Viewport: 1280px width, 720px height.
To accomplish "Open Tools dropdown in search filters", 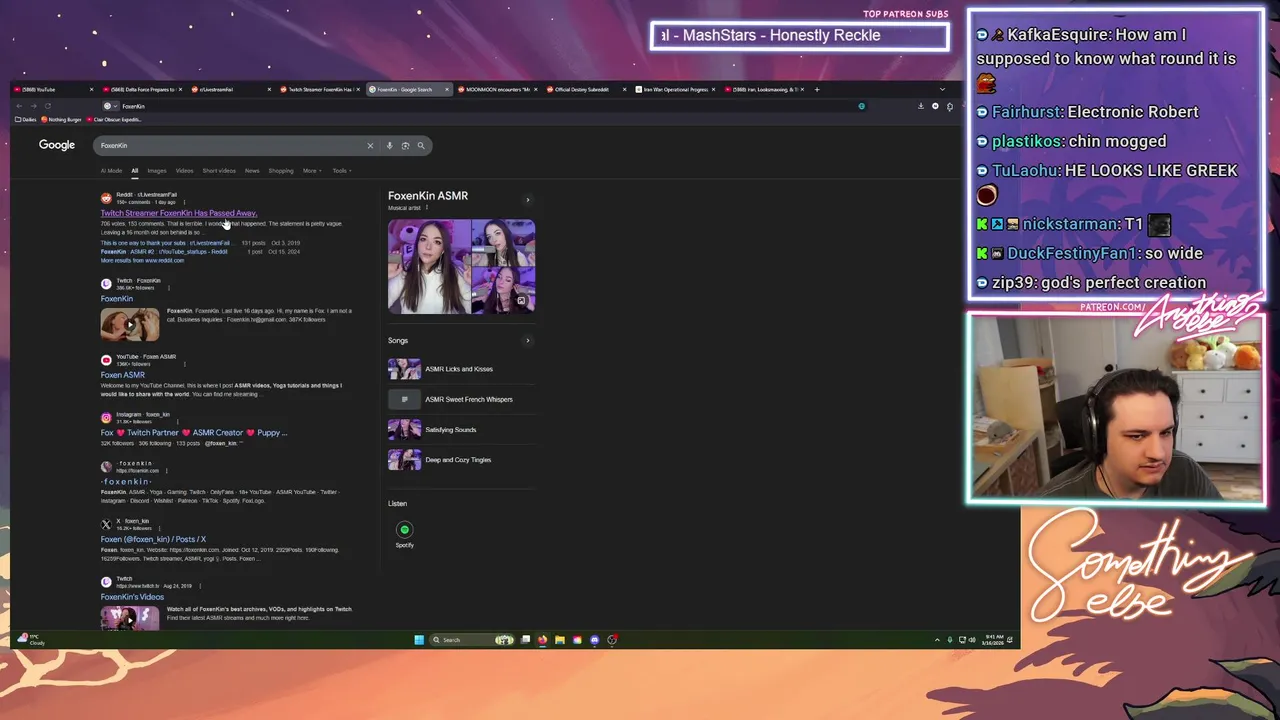I will [341, 171].
